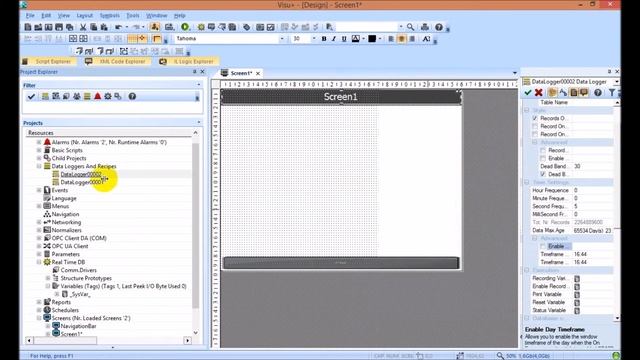Click the Print icon in top toolbar
The width and height of the screenshot is (640, 360).
click(425, 27)
